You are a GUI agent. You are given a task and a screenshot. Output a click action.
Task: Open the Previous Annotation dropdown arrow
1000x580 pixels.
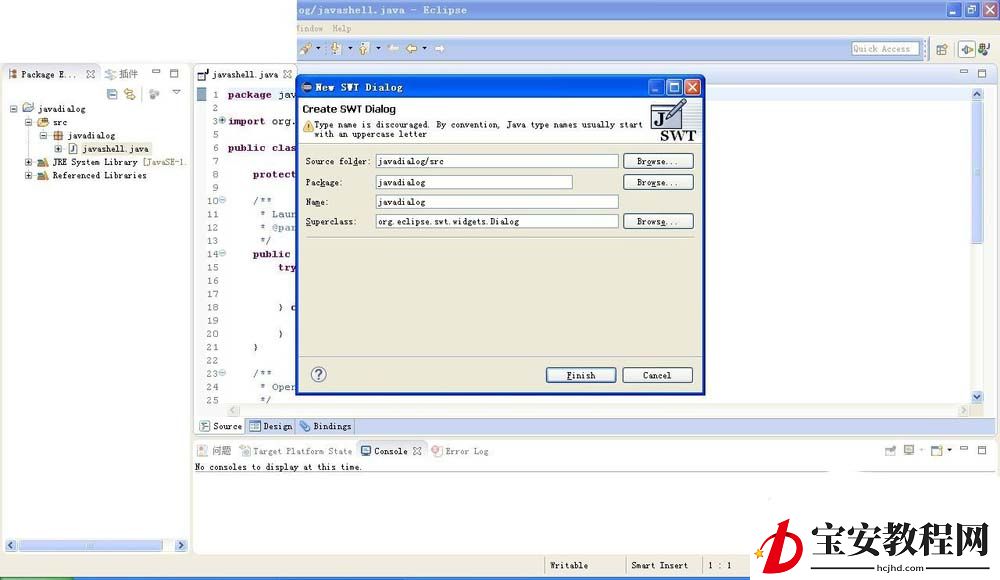pos(378,48)
